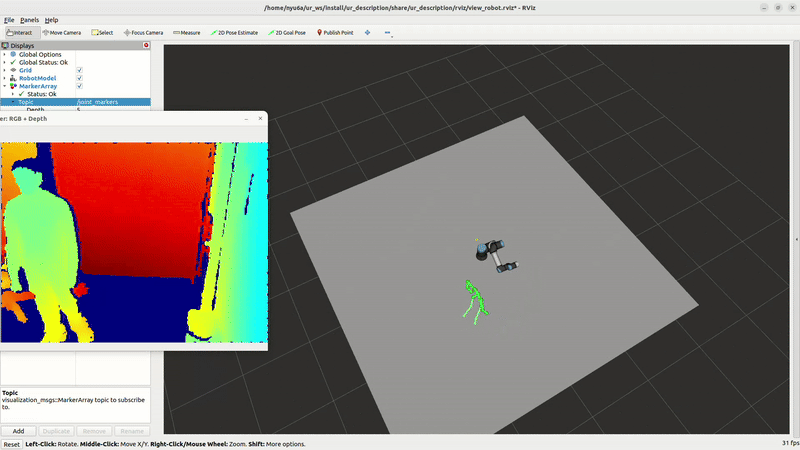The height and width of the screenshot is (450, 800).
Task: Open the Panels menu
Action: click(x=29, y=20)
